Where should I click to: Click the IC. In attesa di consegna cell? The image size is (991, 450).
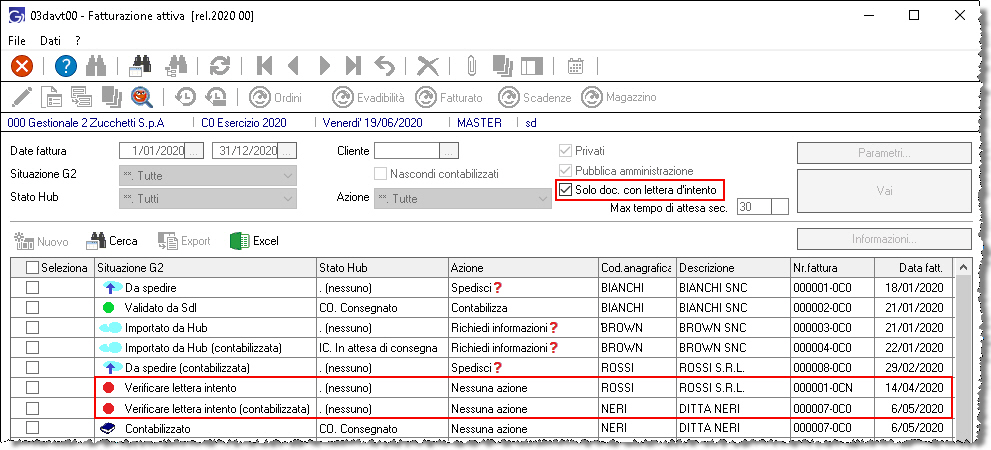[382, 348]
